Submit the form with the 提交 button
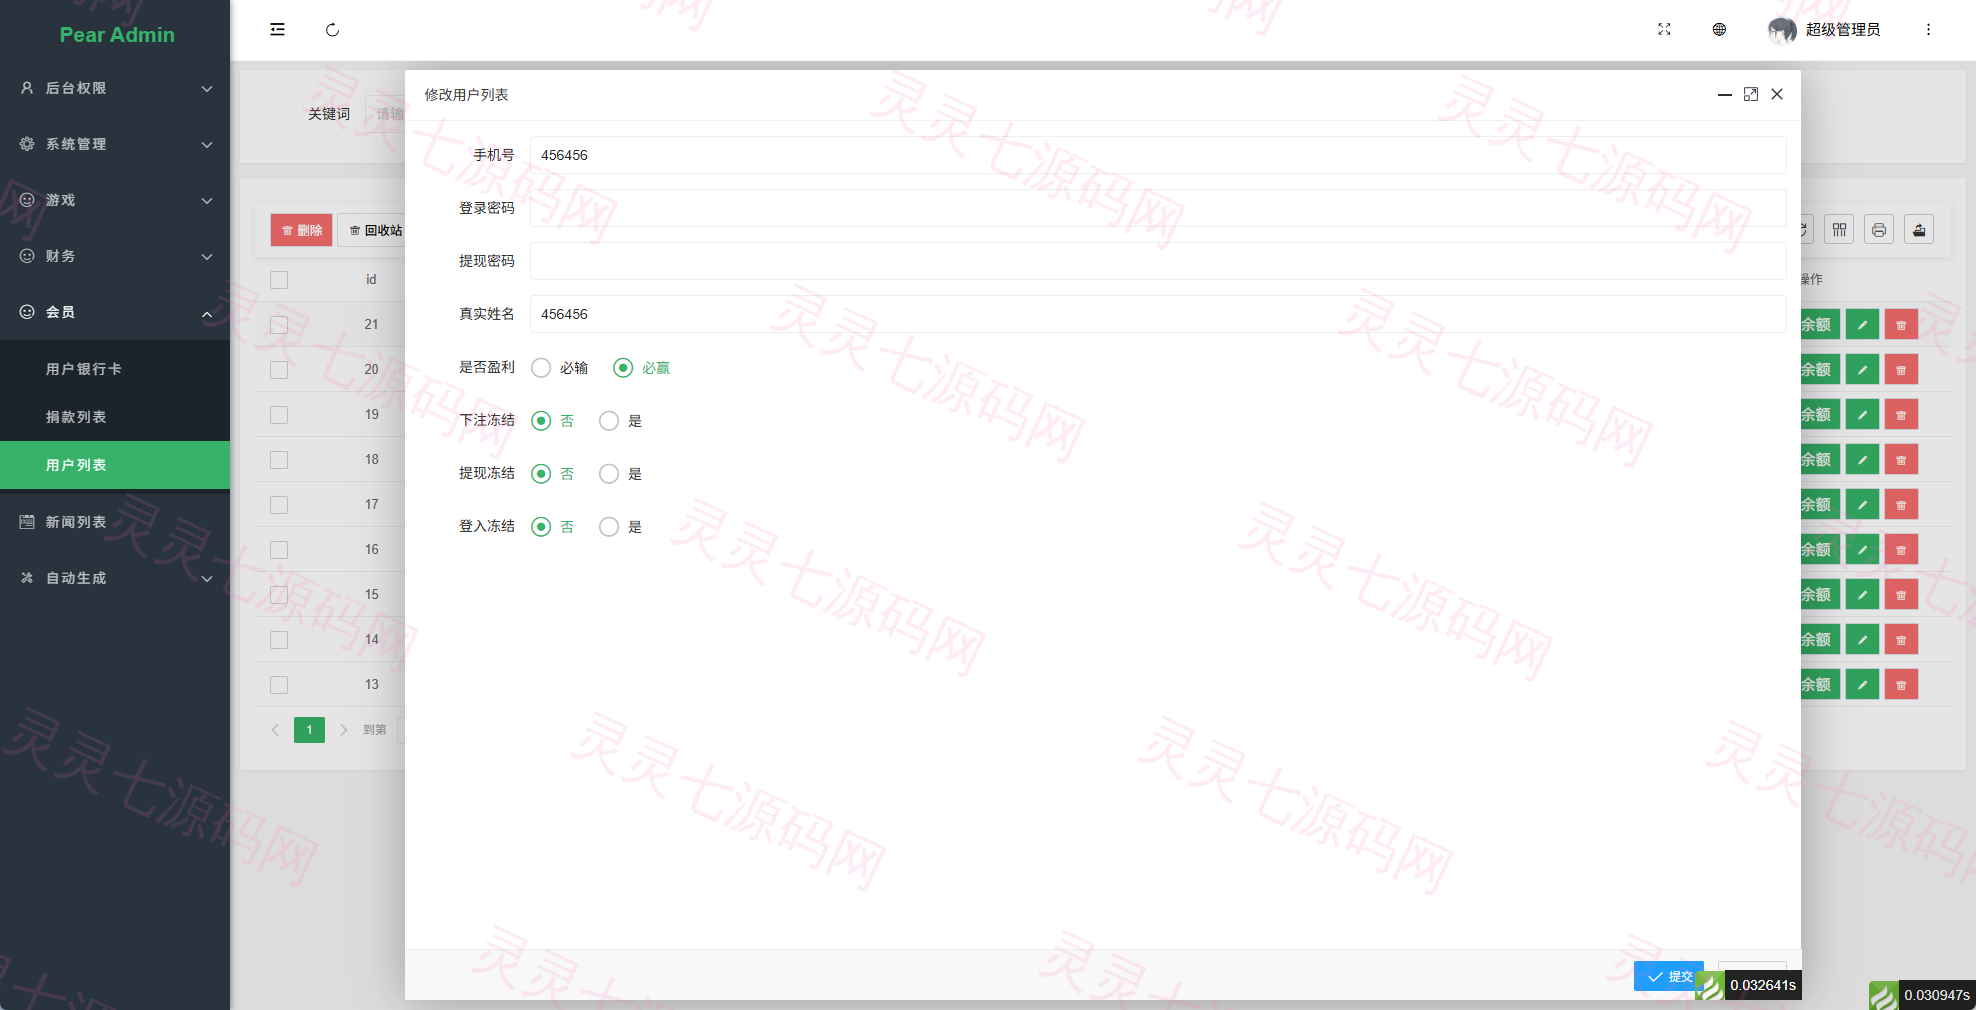The width and height of the screenshot is (1976, 1010). pos(1668,976)
